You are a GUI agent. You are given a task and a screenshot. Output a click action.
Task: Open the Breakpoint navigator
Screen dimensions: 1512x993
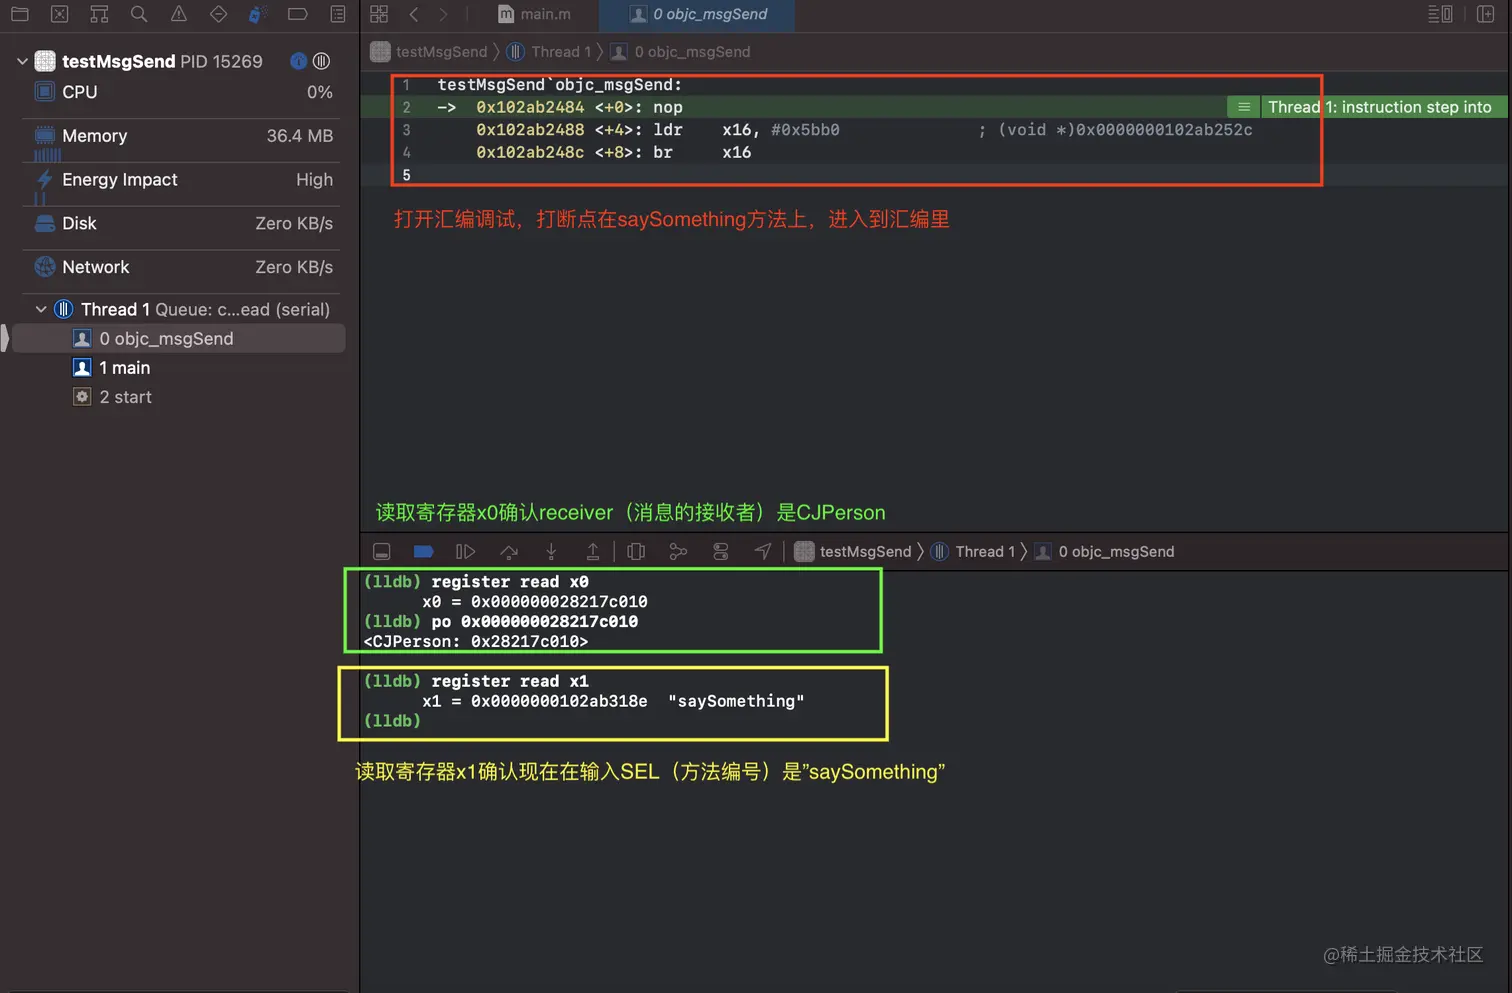point(297,14)
